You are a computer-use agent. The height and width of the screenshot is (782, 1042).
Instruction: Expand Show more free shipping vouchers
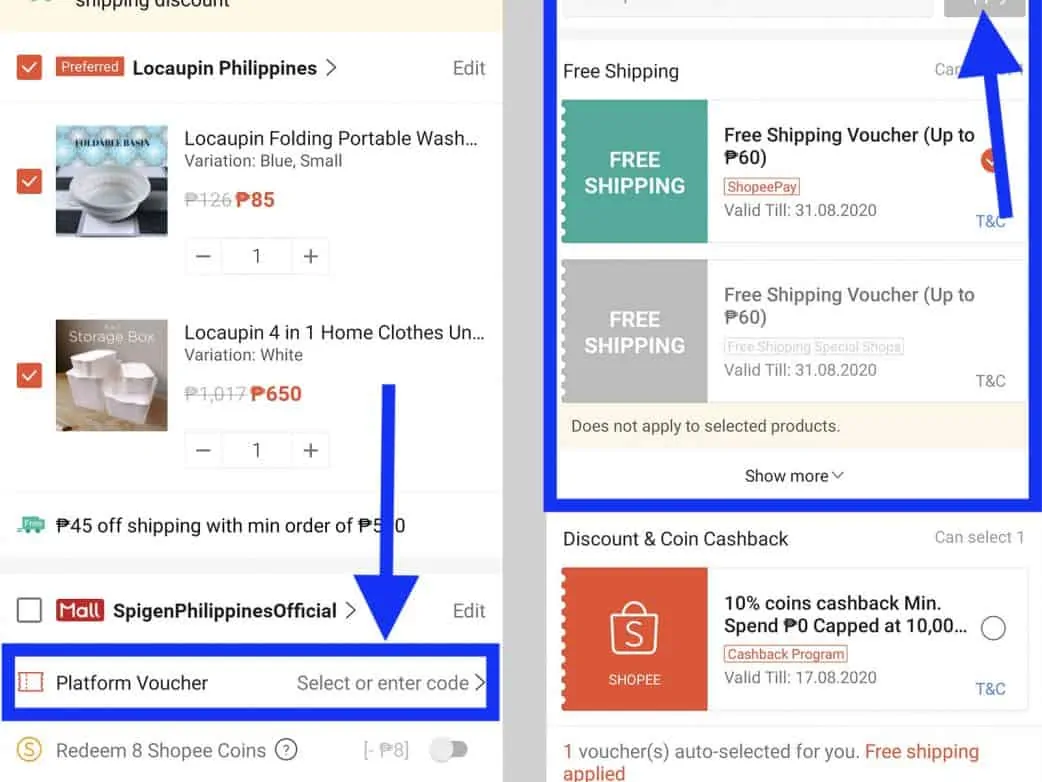tap(794, 476)
